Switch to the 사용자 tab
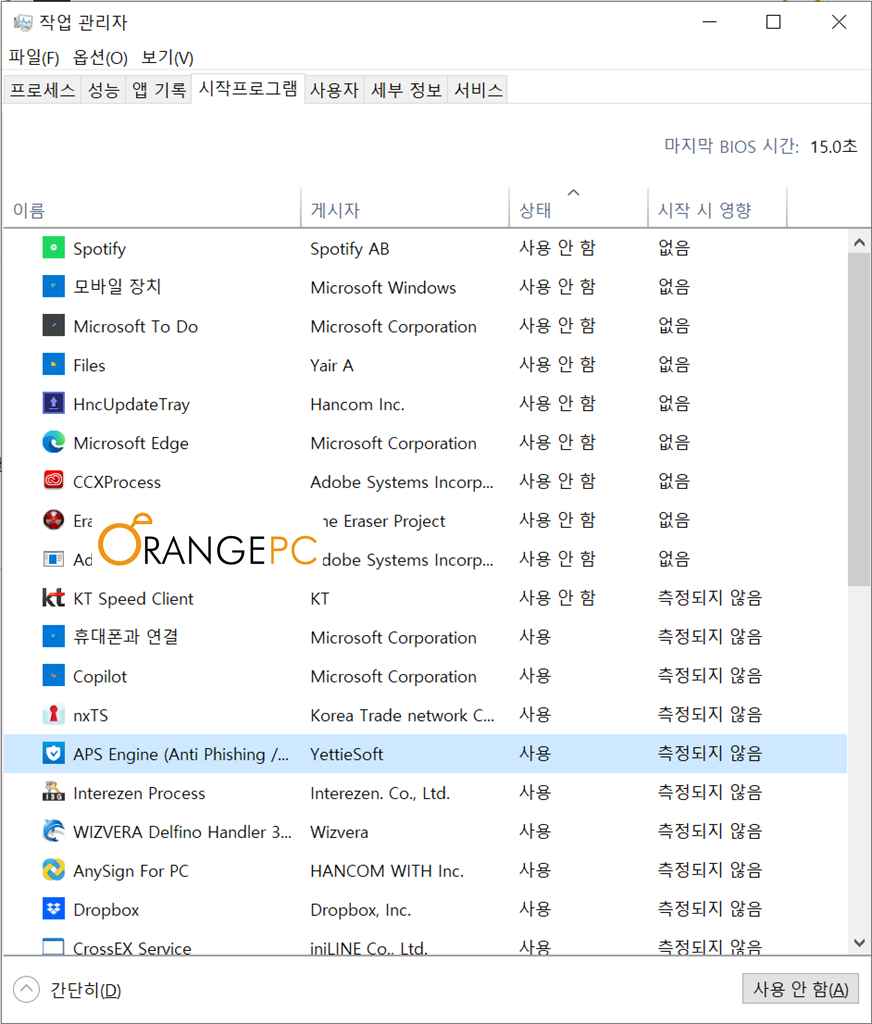The width and height of the screenshot is (872, 1024). point(334,89)
